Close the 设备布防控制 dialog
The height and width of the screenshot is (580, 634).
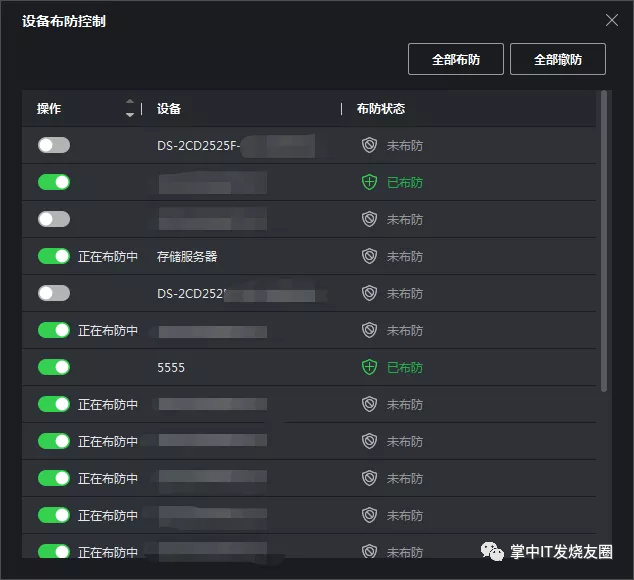click(x=611, y=20)
